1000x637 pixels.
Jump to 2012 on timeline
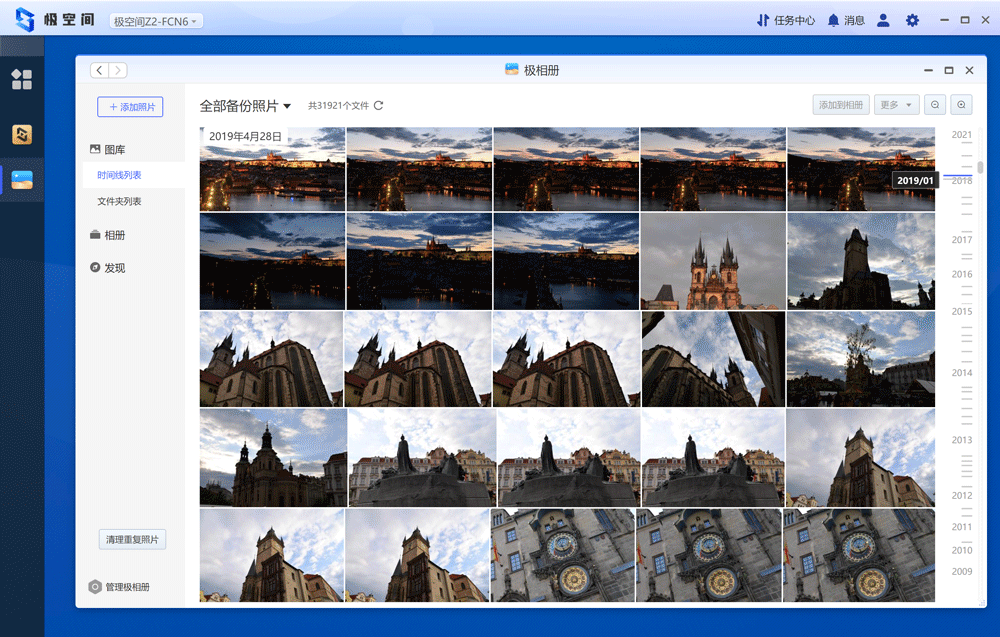[962, 495]
